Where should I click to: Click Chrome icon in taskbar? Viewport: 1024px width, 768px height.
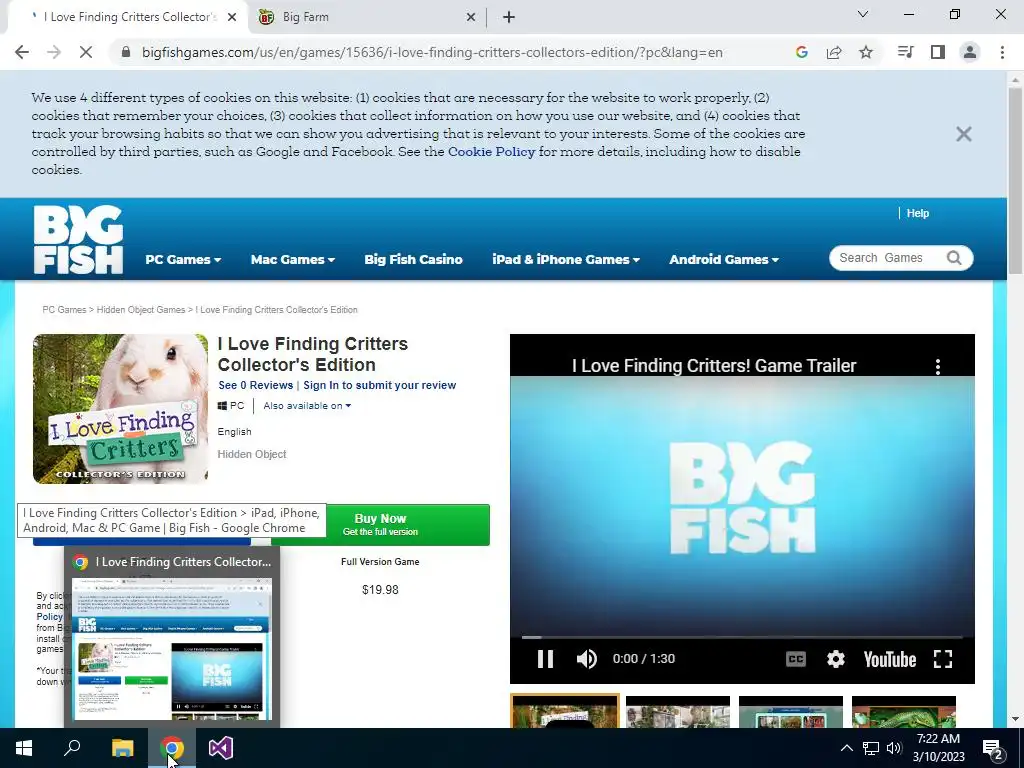(172, 748)
